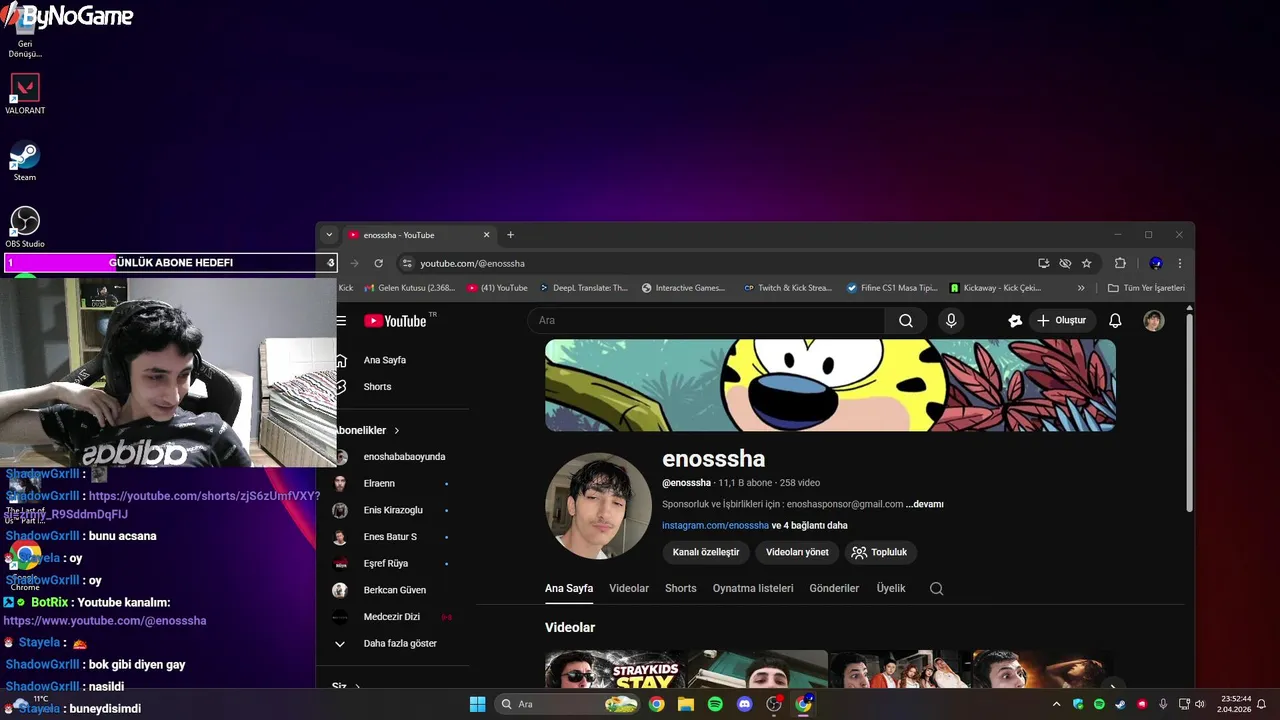Open the Steam tray icon
This screenshot has height=720, width=1280.
coord(1120,704)
